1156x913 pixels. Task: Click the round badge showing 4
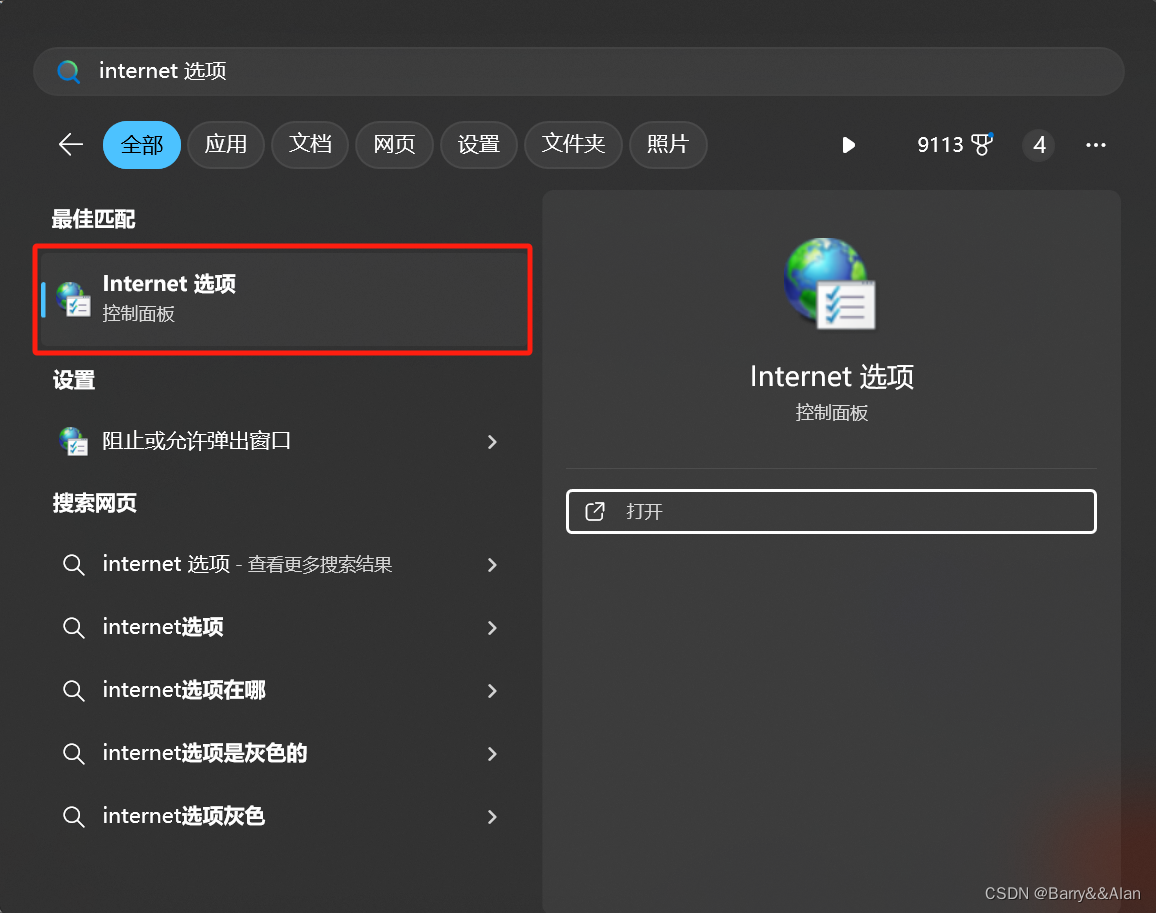pyautogui.click(x=1039, y=145)
